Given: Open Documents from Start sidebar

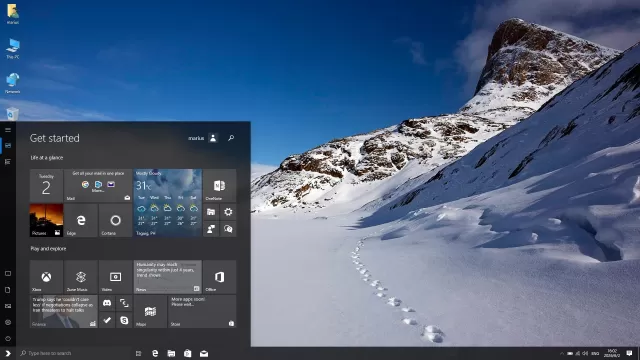Looking at the screenshot, I should (8, 290).
